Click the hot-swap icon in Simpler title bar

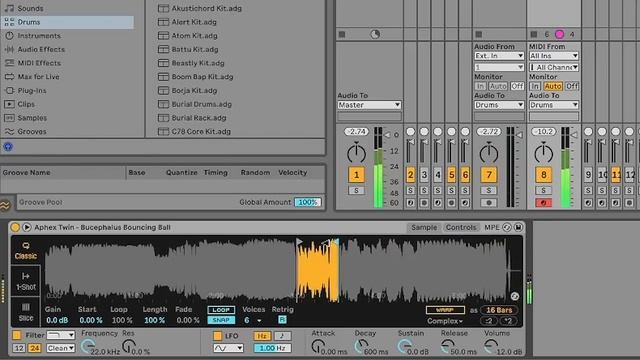(507, 227)
